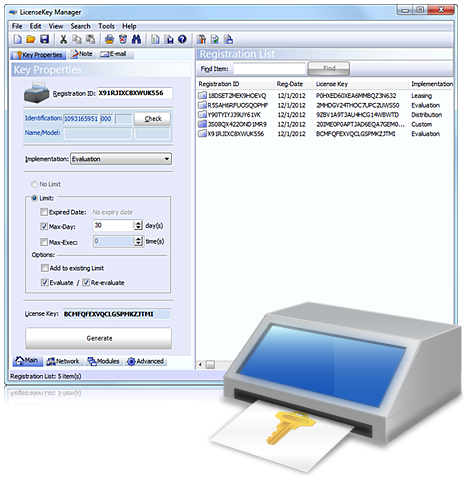Select the No Limit radio button
The width and height of the screenshot is (464, 478).
click(x=34, y=184)
